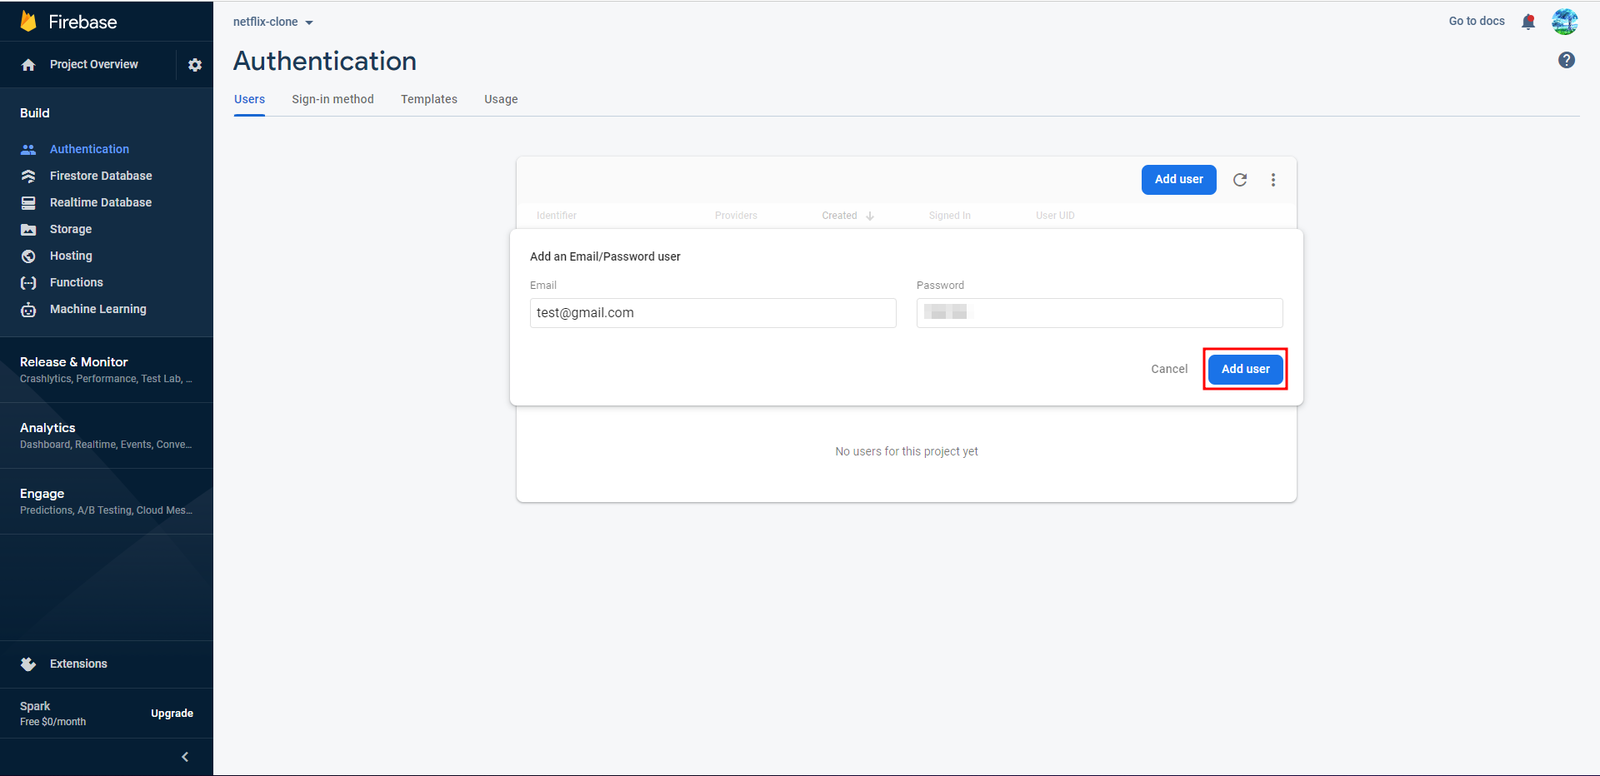This screenshot has height=776, width=1600.
Task: Click Add user button in table header
Action: point(1179,180)
